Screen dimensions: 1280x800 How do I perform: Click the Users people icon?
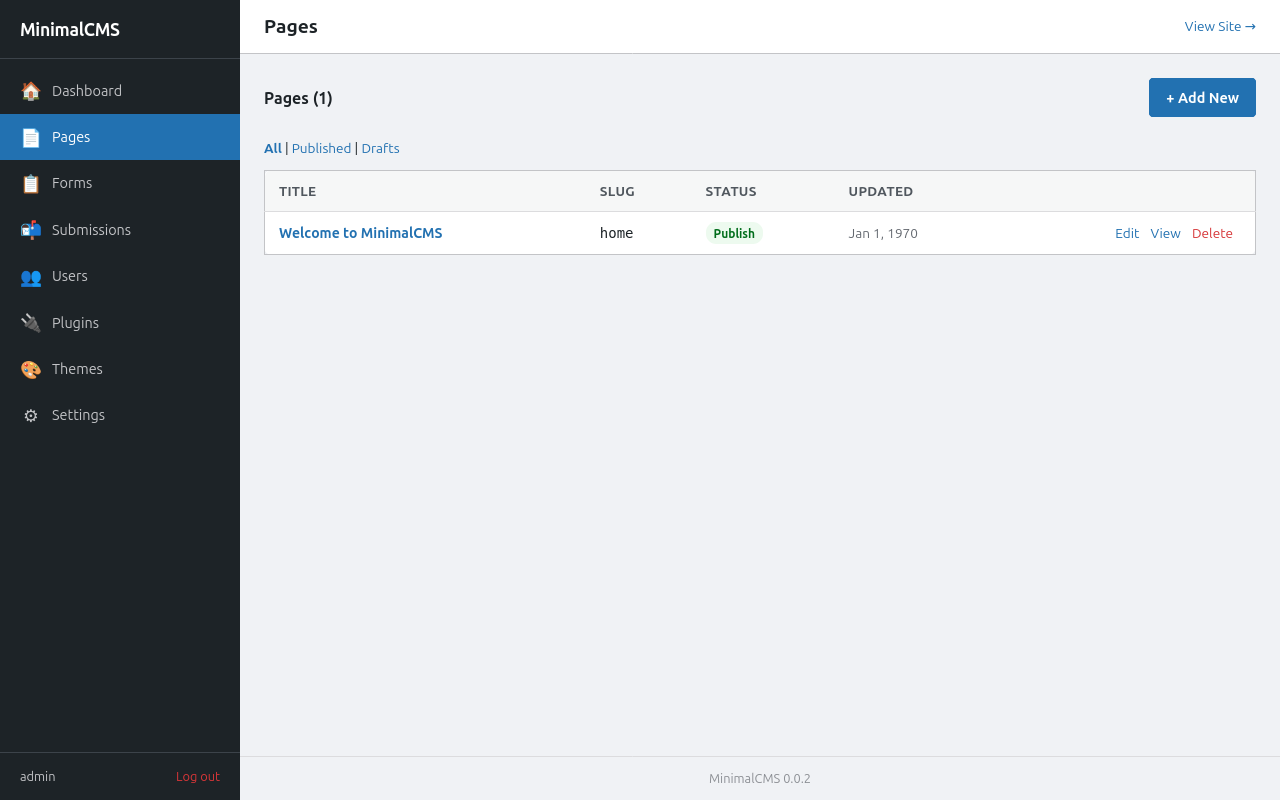click(x=31, y=277)
